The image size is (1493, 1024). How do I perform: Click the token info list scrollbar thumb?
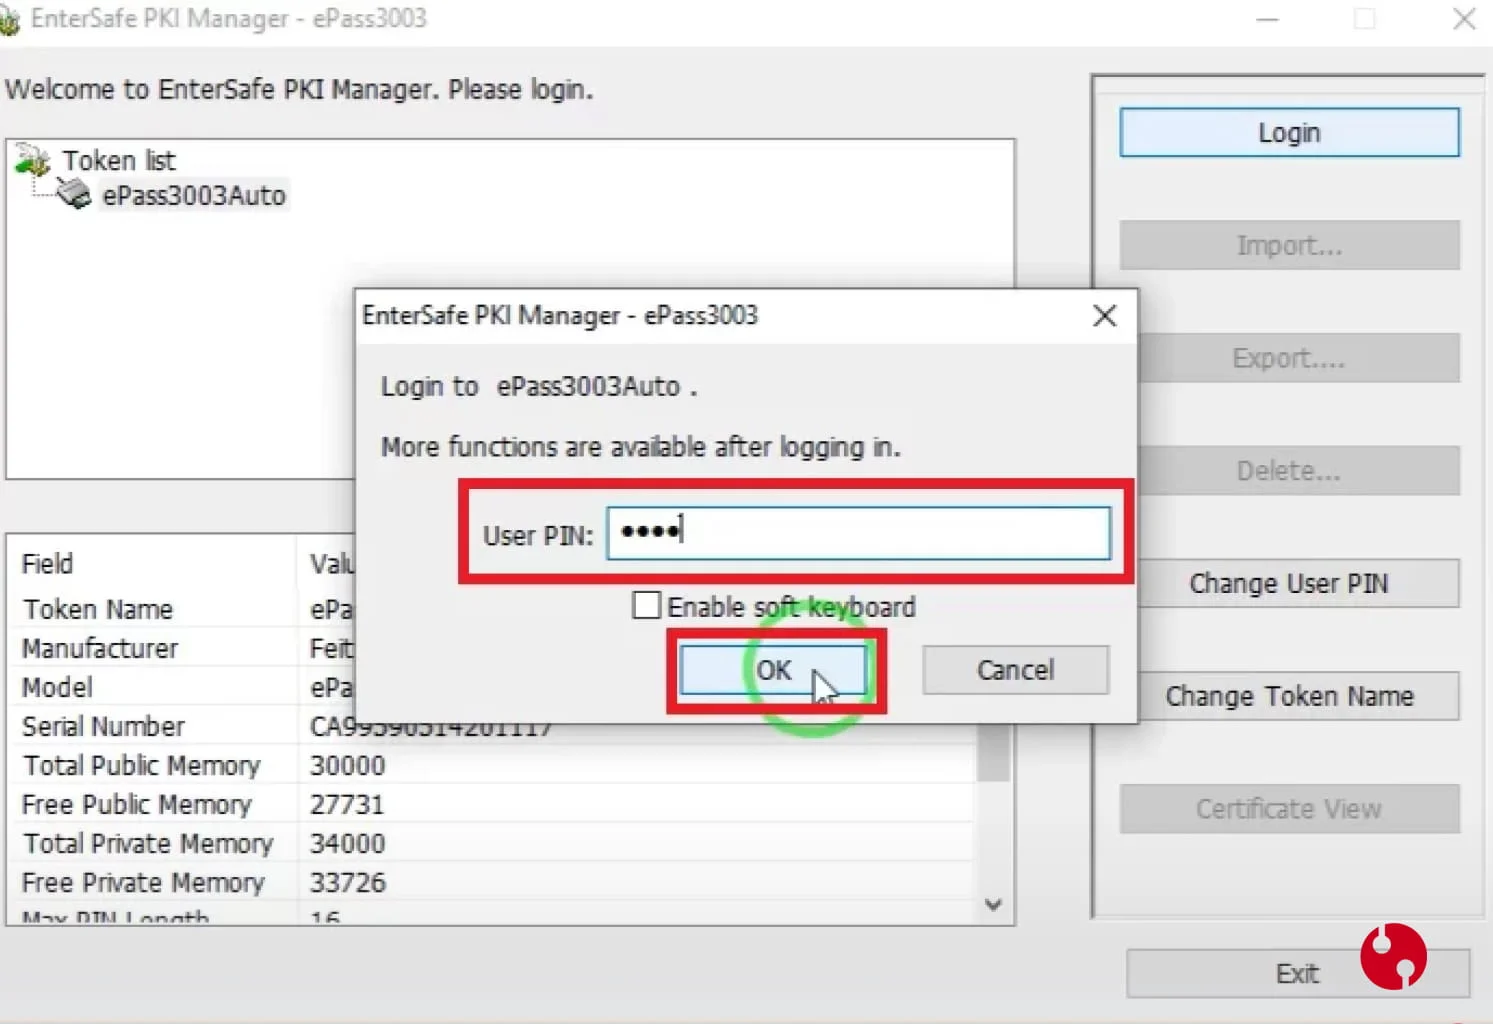point(993,751)
